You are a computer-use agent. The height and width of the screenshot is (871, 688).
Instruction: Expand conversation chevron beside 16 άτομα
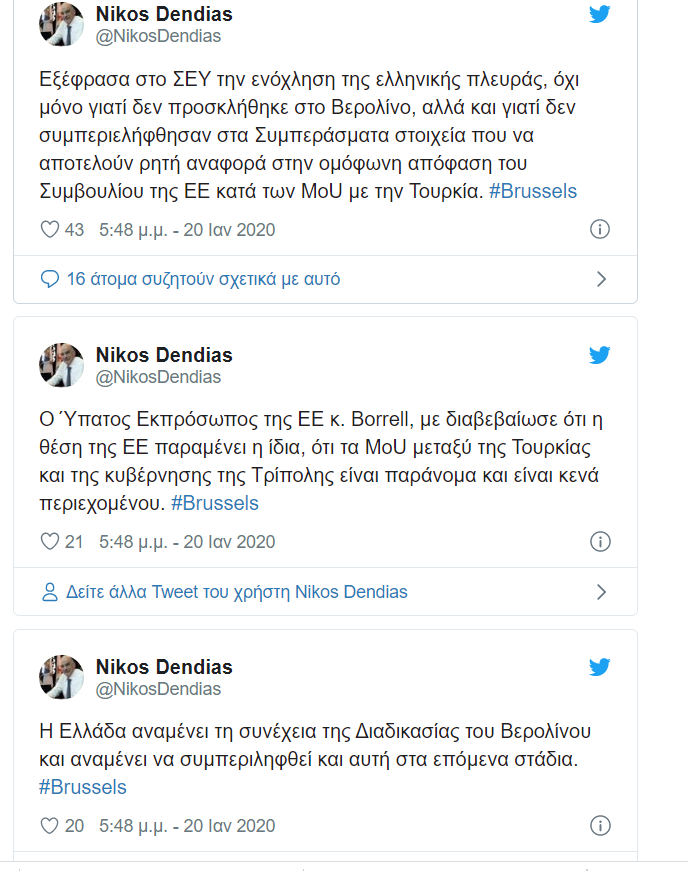[601, 279]
